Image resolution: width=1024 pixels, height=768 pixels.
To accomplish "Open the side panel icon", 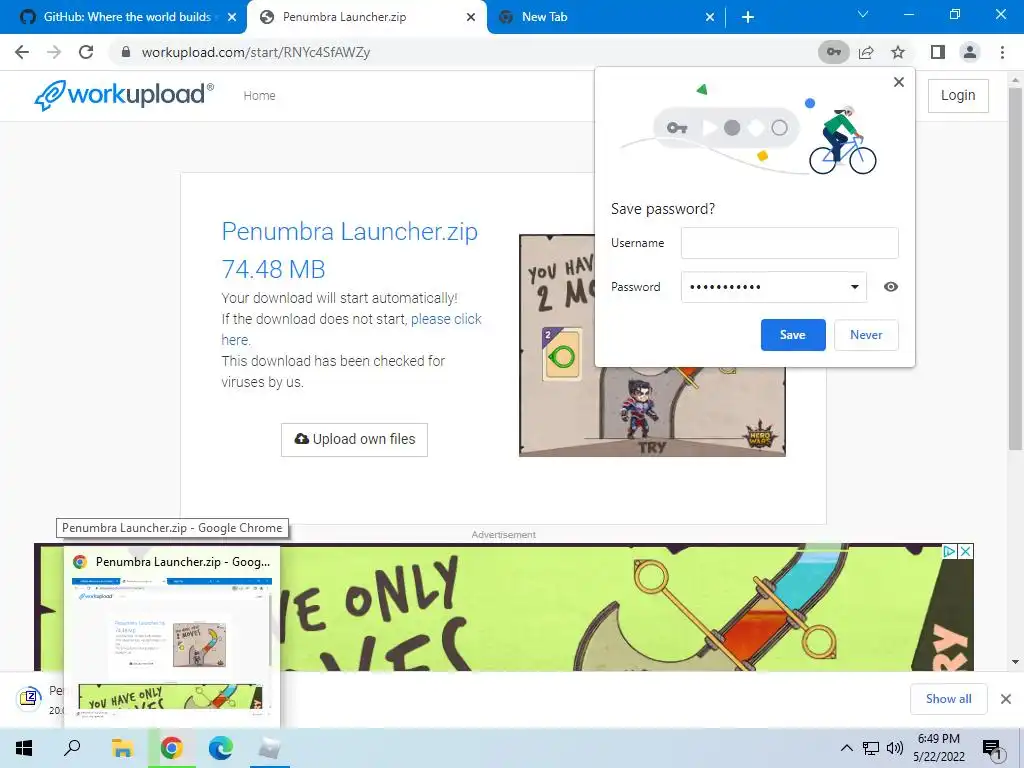I will (937, 52).
